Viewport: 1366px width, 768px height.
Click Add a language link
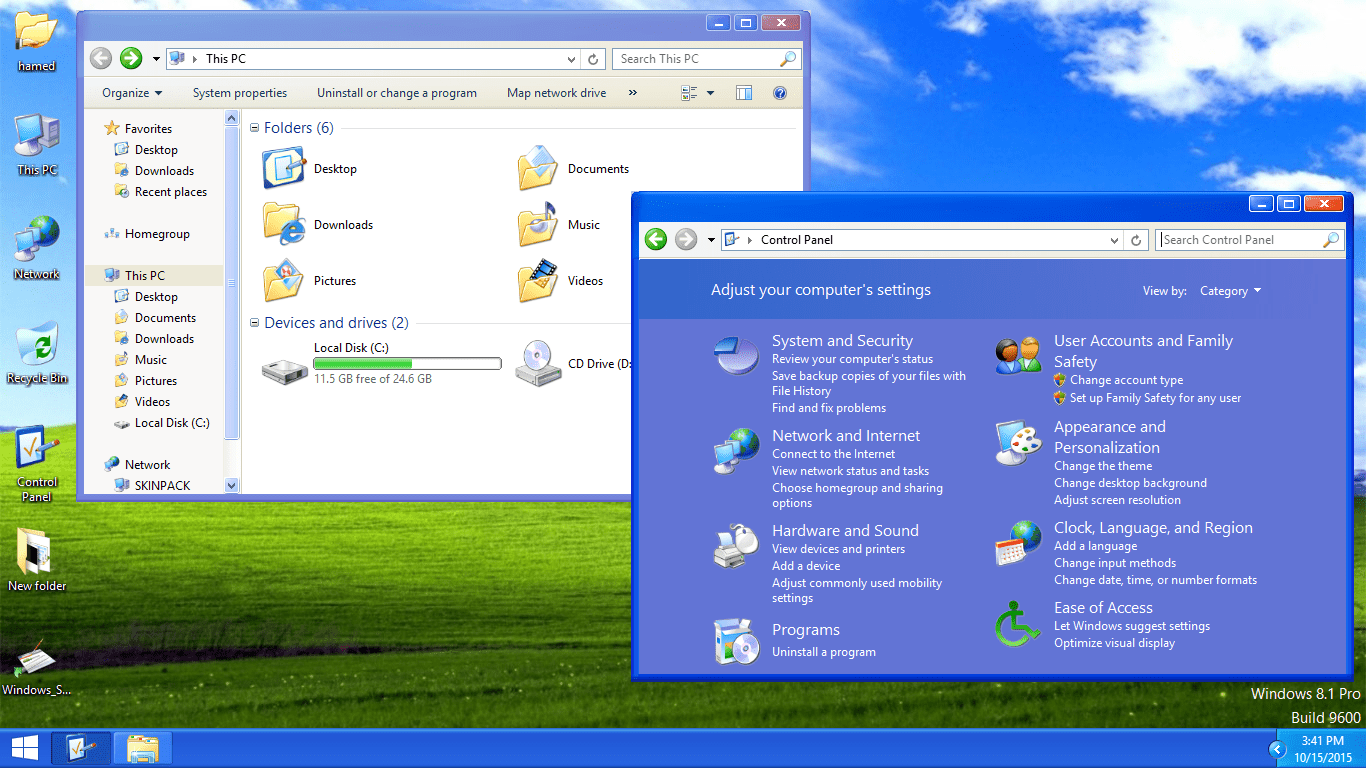[x=1095, y=546]
